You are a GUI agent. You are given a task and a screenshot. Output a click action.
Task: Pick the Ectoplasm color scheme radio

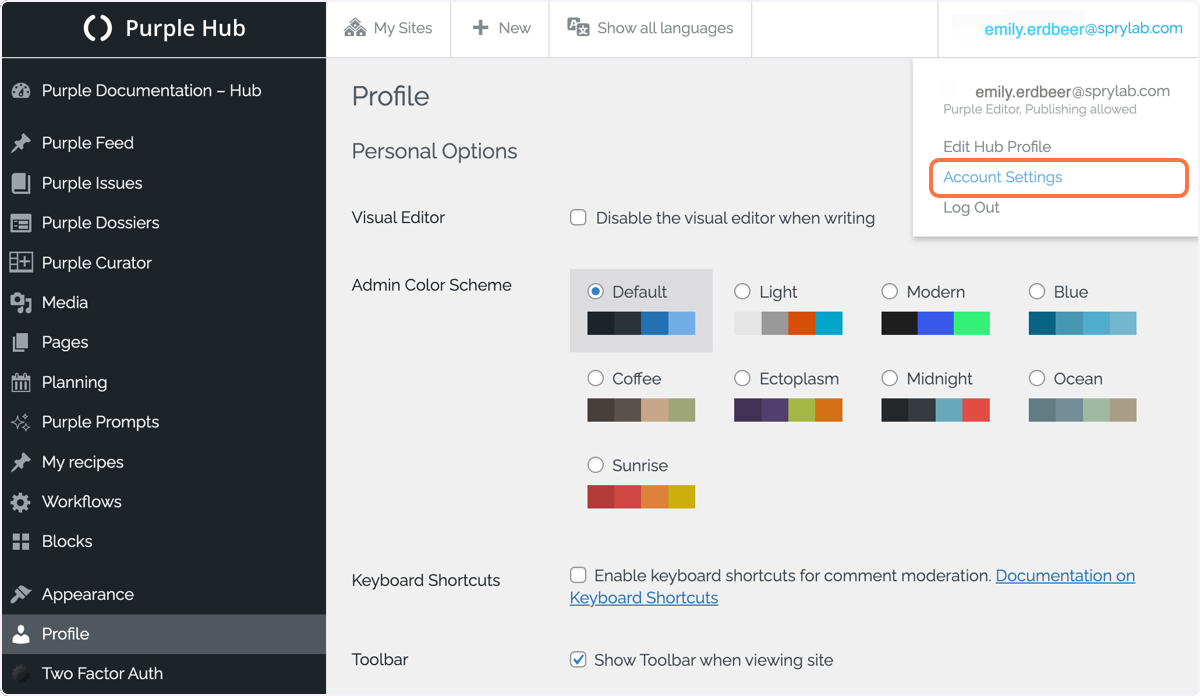click(742, 378)
